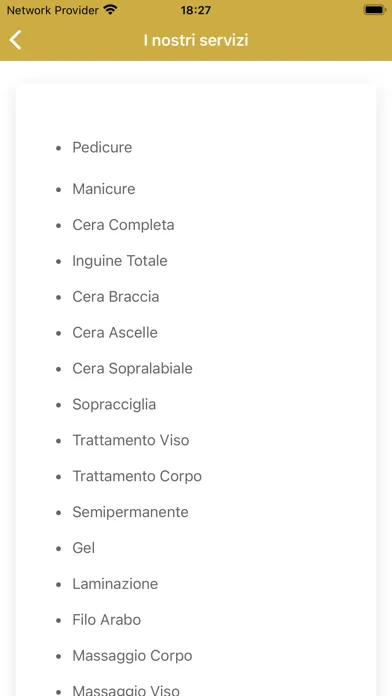Tap Massaggio Corpo in the list
Viewport: 392px width, 696px height.
coord(132,656)
